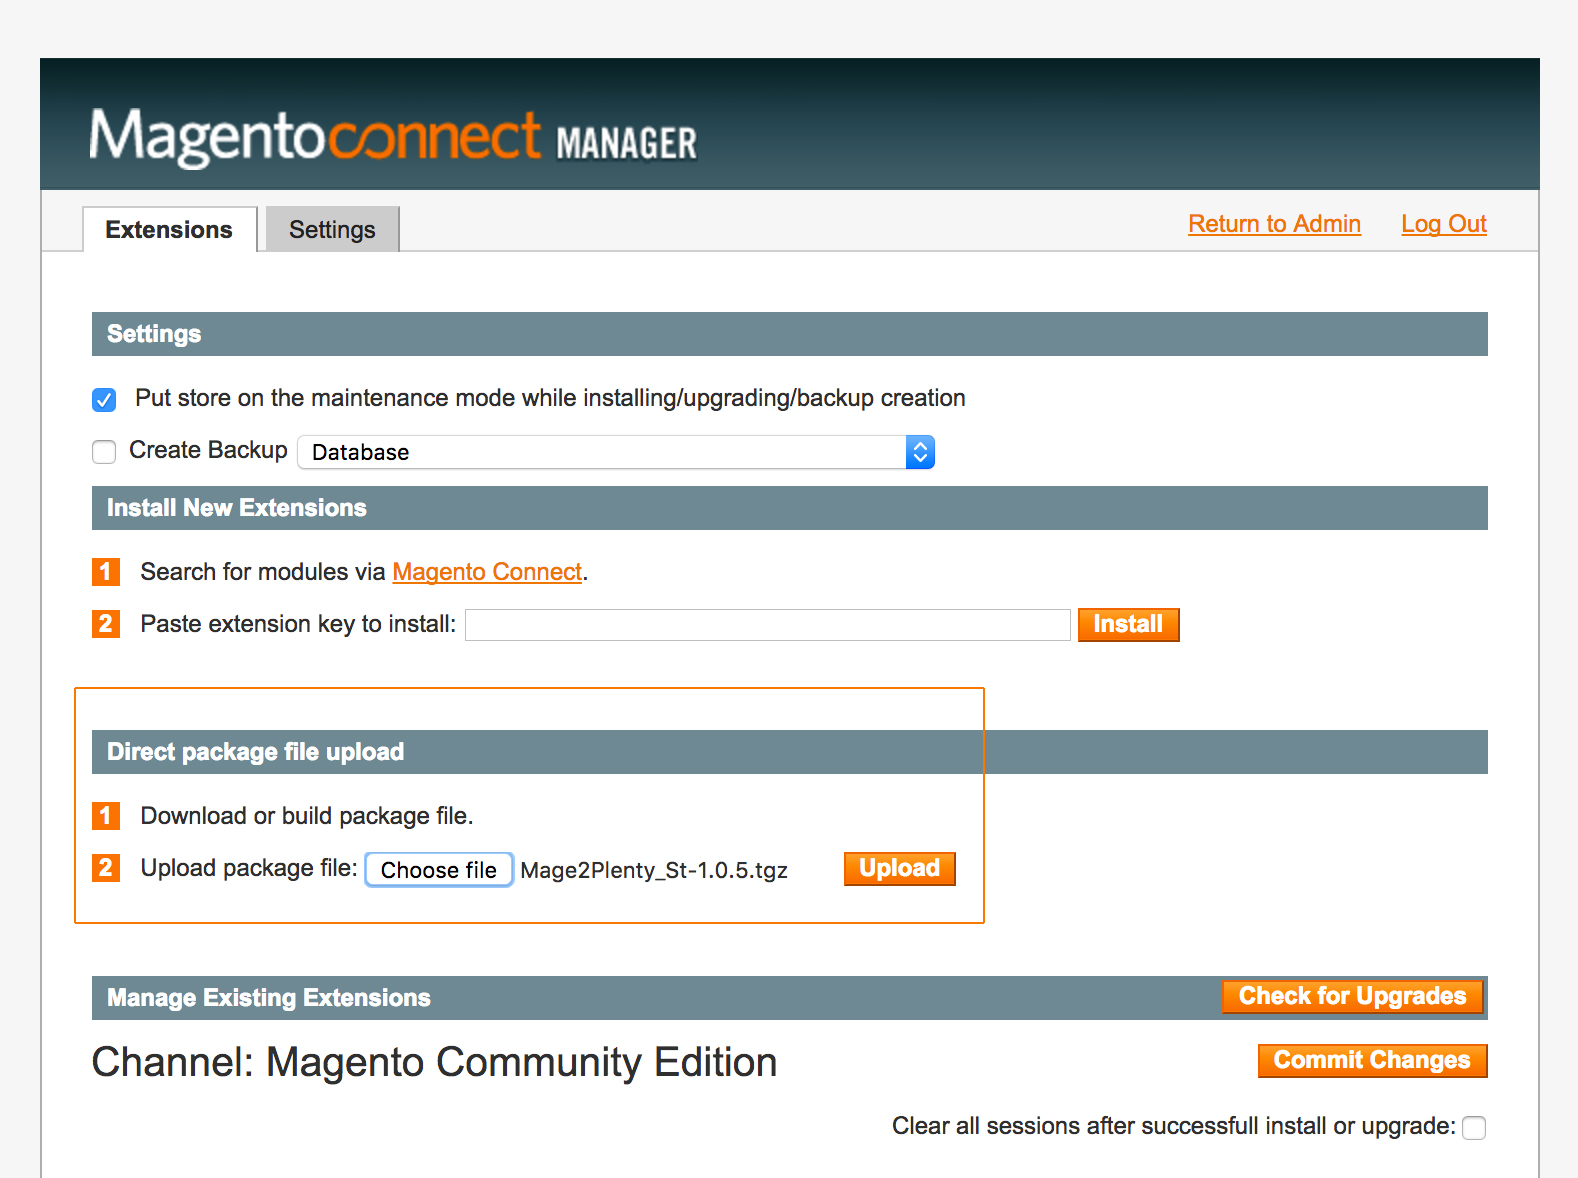Click the Upload button
The image size is (1578, 1178).
900,869
